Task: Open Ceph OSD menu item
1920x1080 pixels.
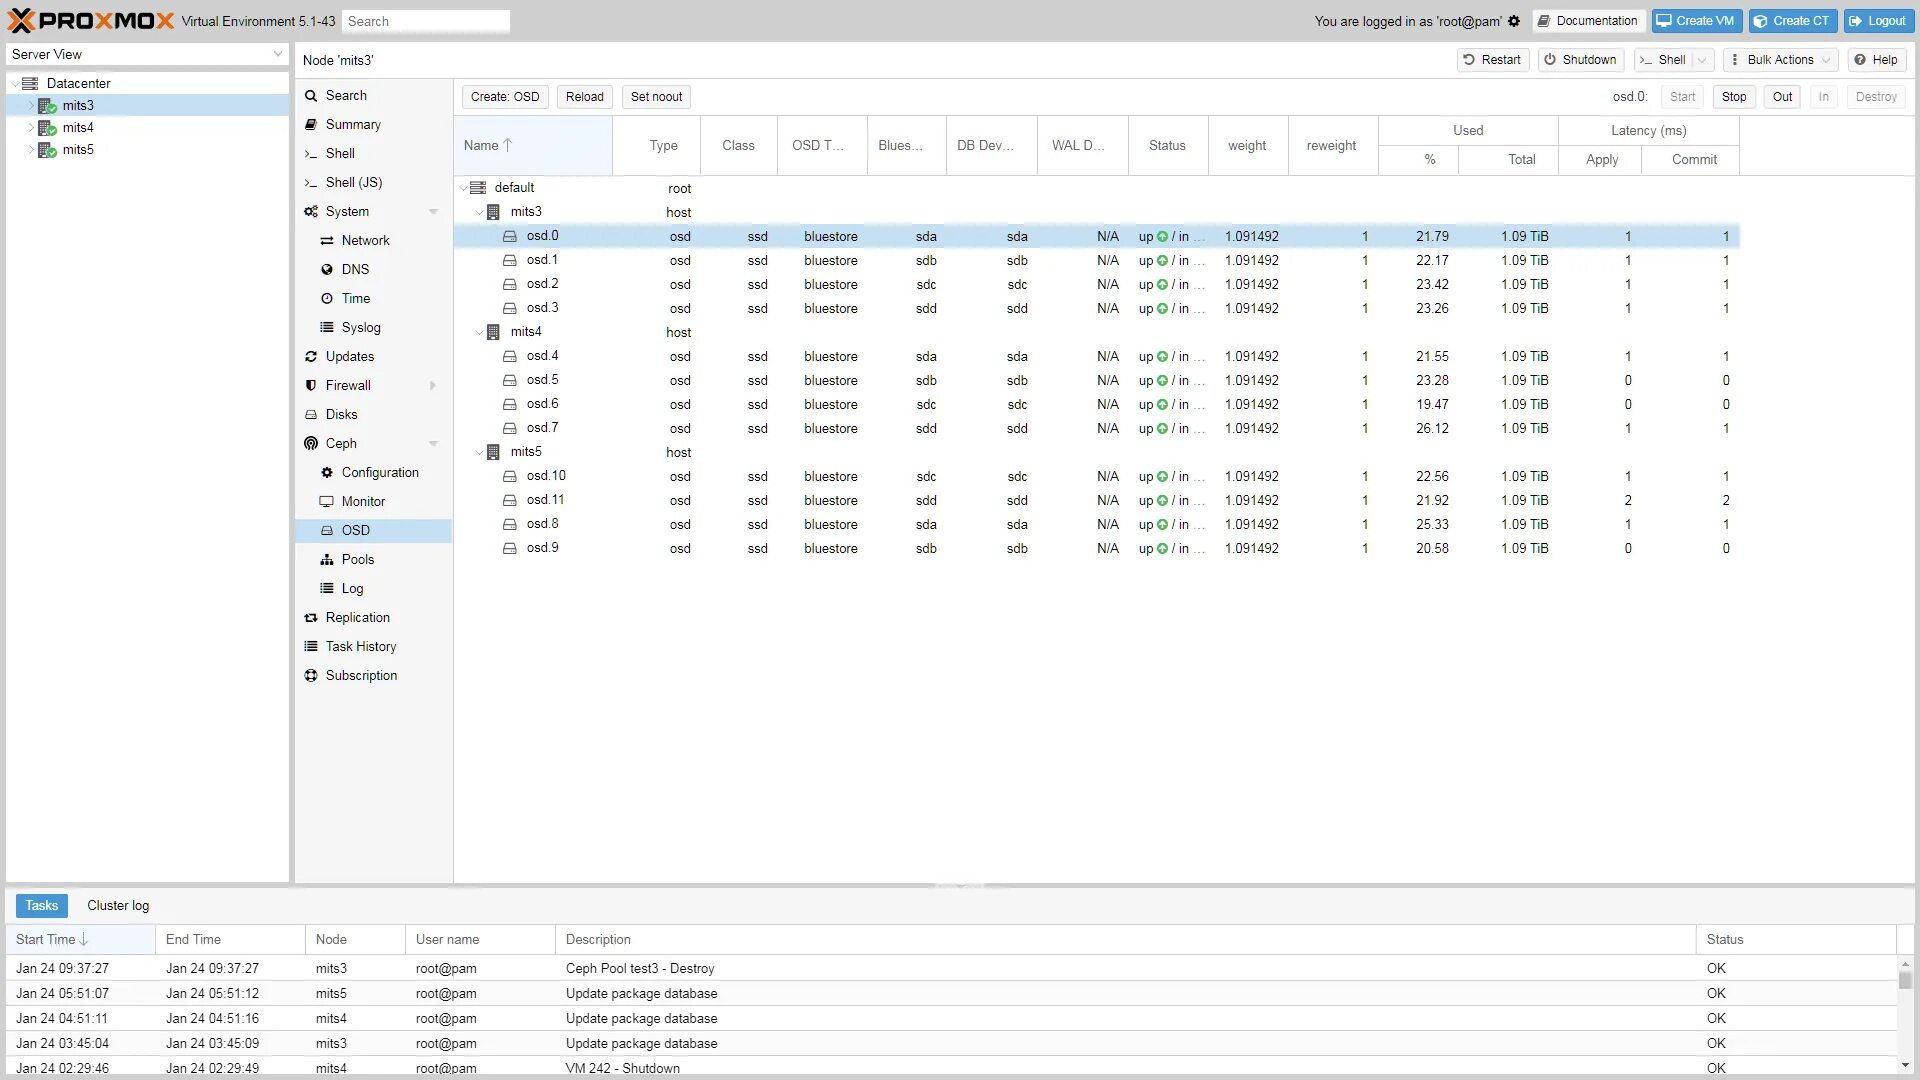Action: click(355, 530)
